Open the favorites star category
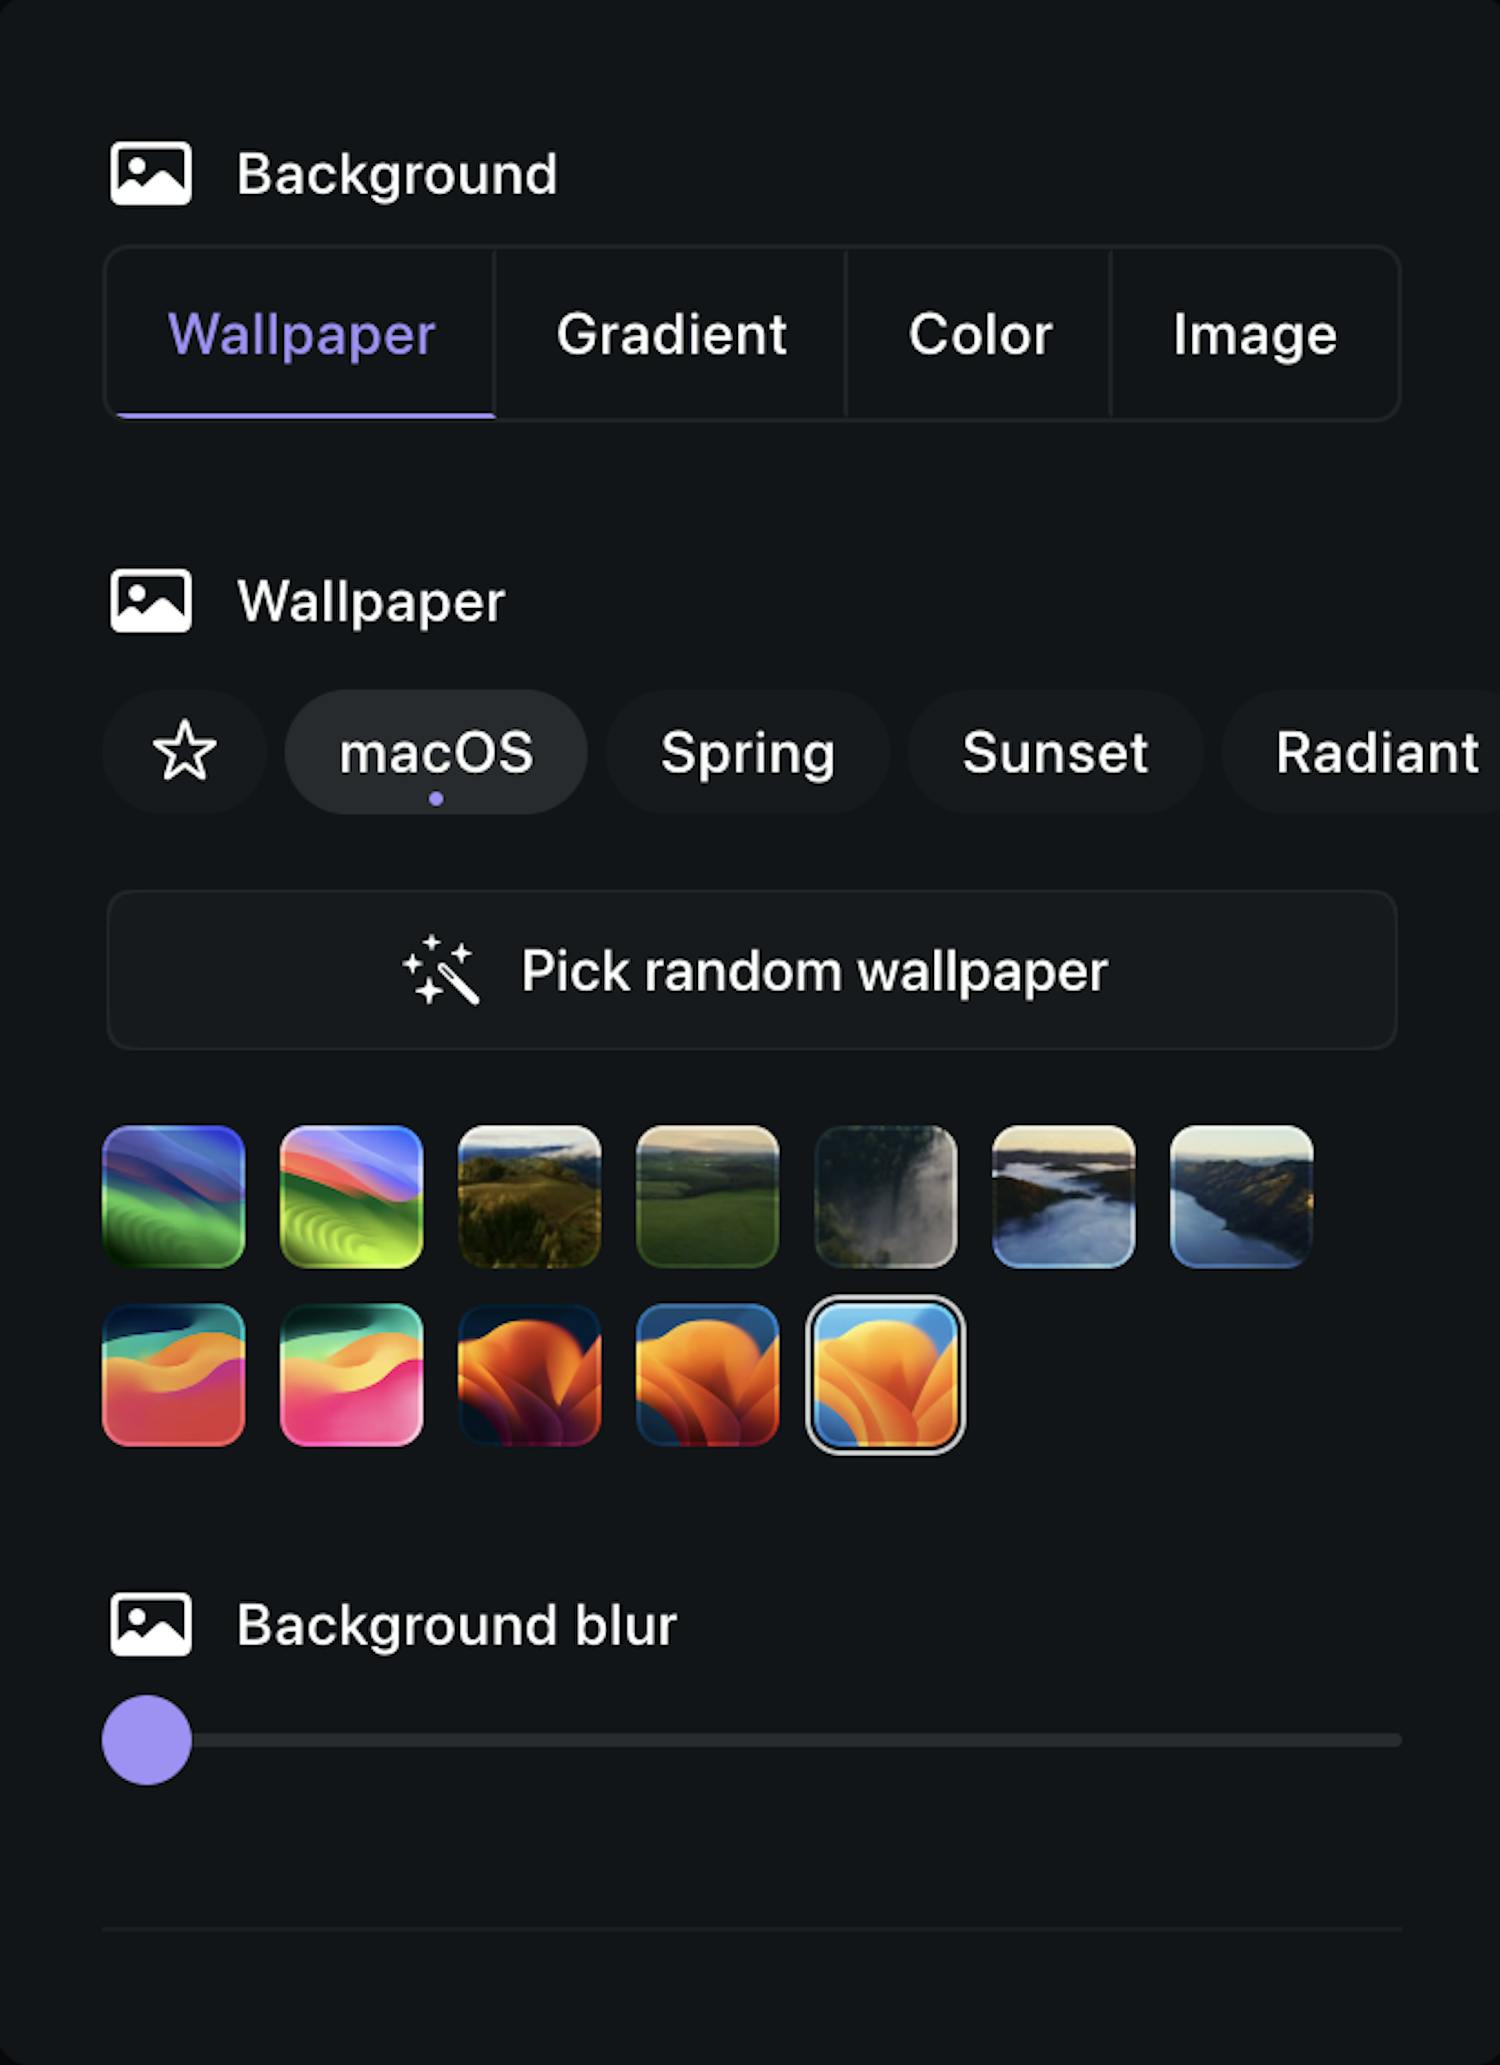 [x=185, y=752]
